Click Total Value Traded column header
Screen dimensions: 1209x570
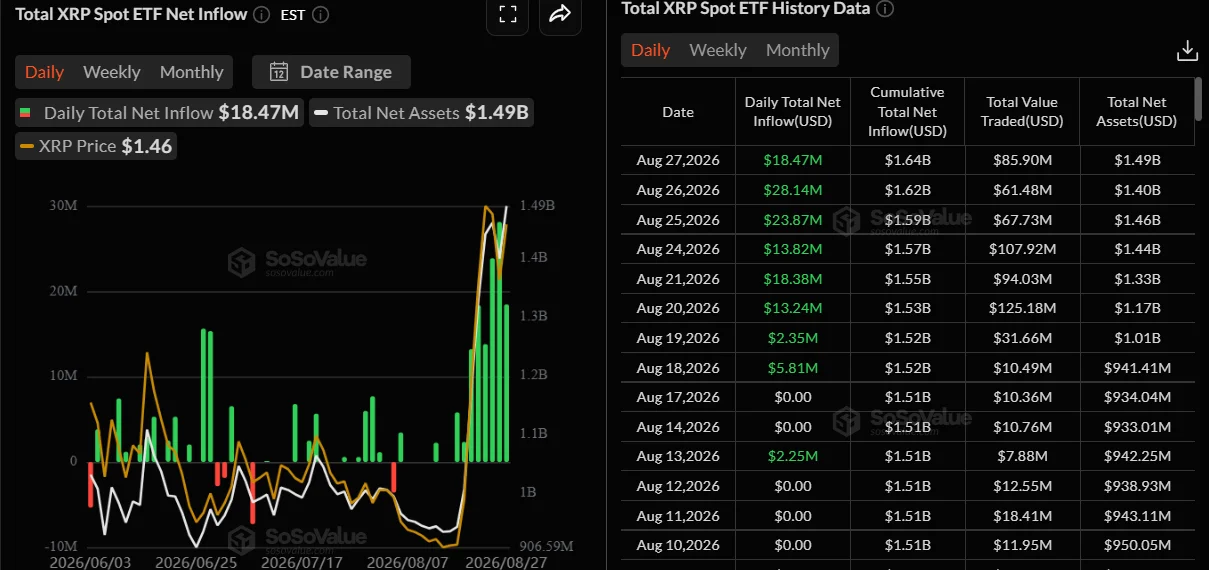click(1022, 112)
